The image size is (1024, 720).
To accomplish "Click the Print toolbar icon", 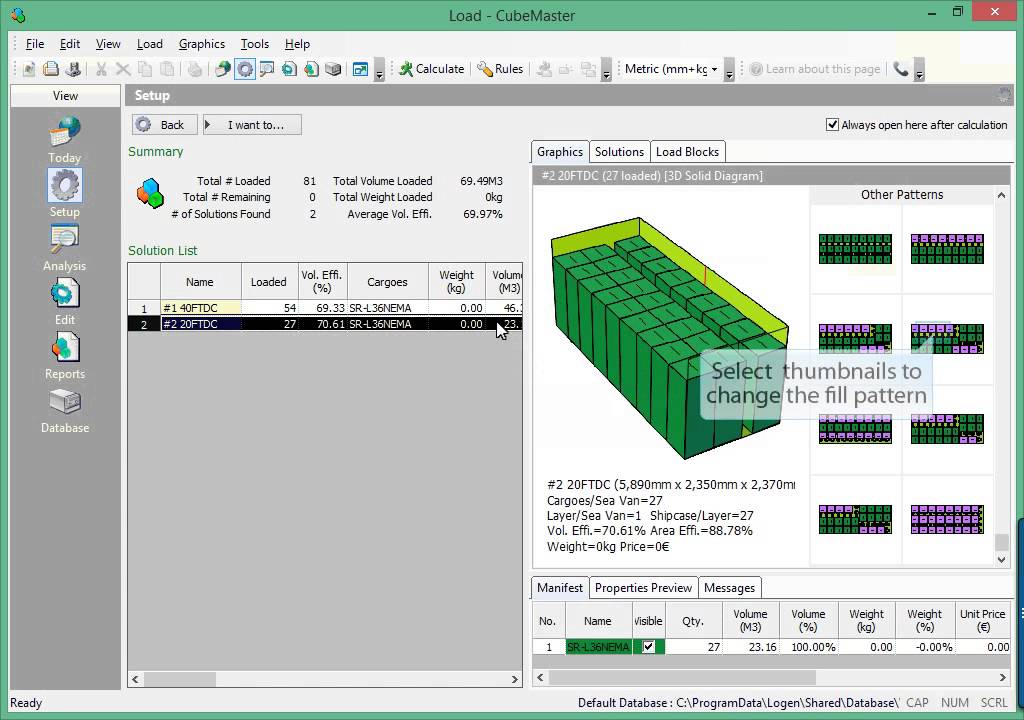I will tap(51, 69).
